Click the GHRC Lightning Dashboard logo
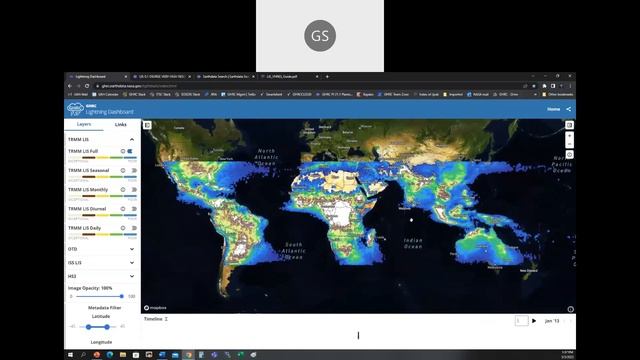This screenshot has width=640, height=360. (100, 109)
